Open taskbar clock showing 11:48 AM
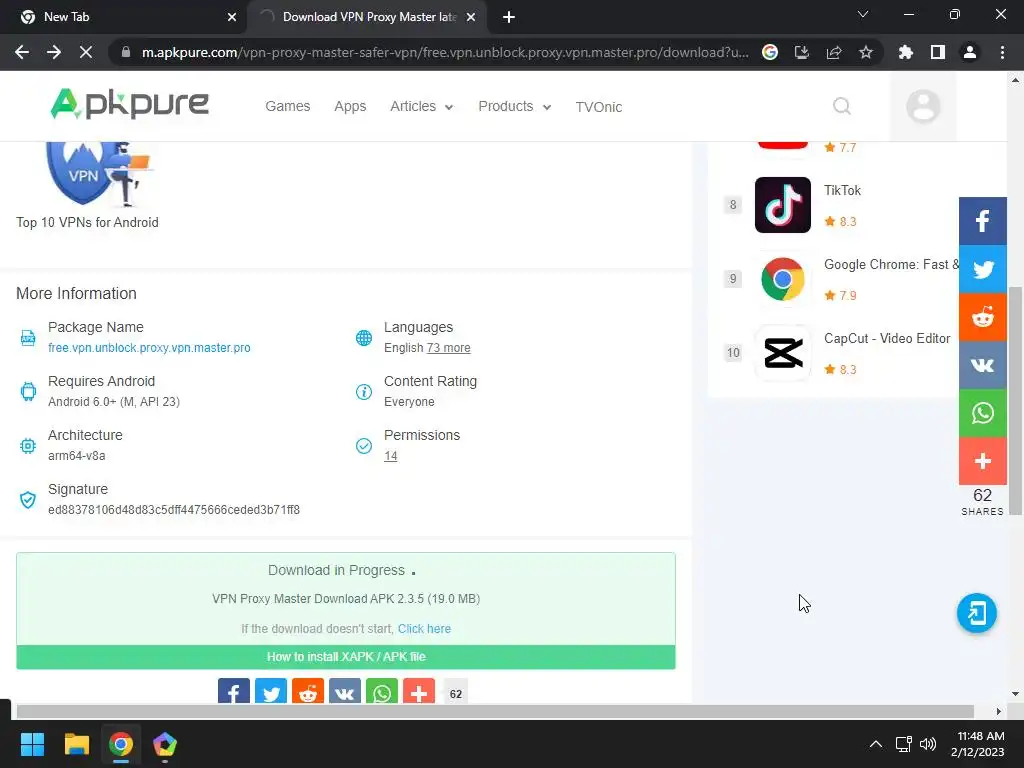 point(978,744)
